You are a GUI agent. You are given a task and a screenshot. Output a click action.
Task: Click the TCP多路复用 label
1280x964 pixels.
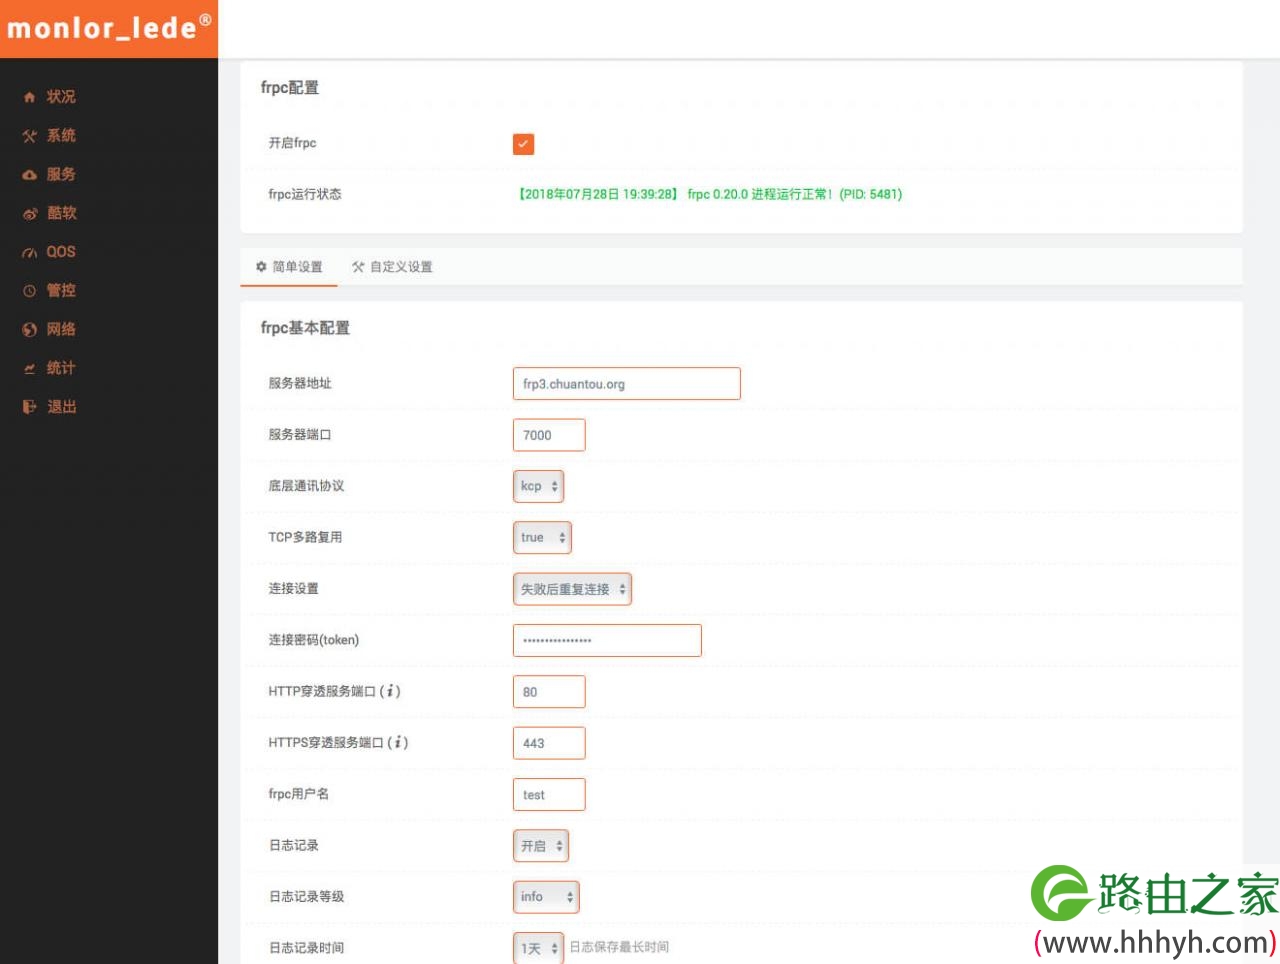pyautogui.click(x=305, y=537)
